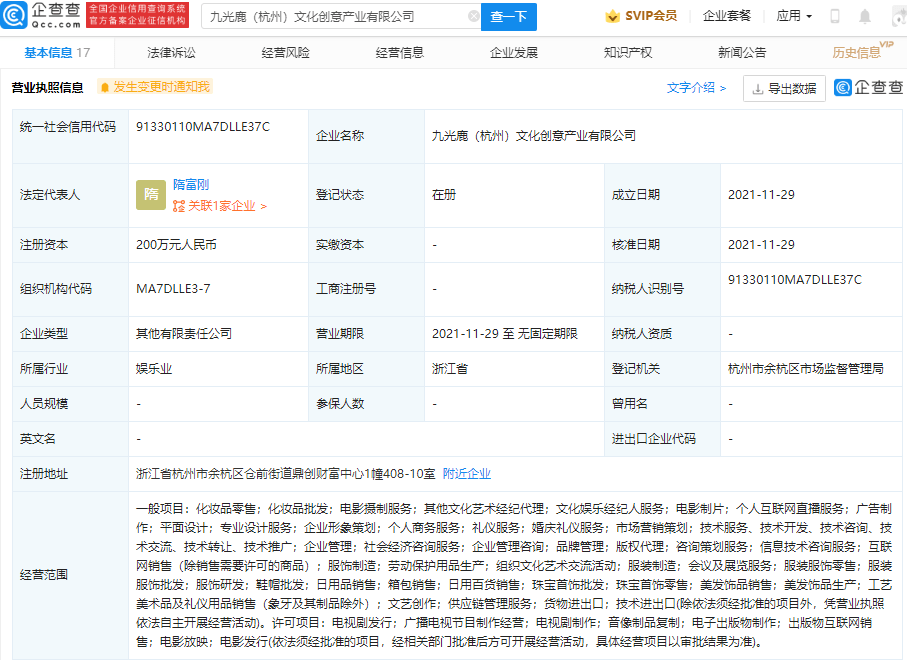The width and height of the screenshot is (907, 660).
Task: Open the 应用 dropdown menu
Action: (794, 16)
